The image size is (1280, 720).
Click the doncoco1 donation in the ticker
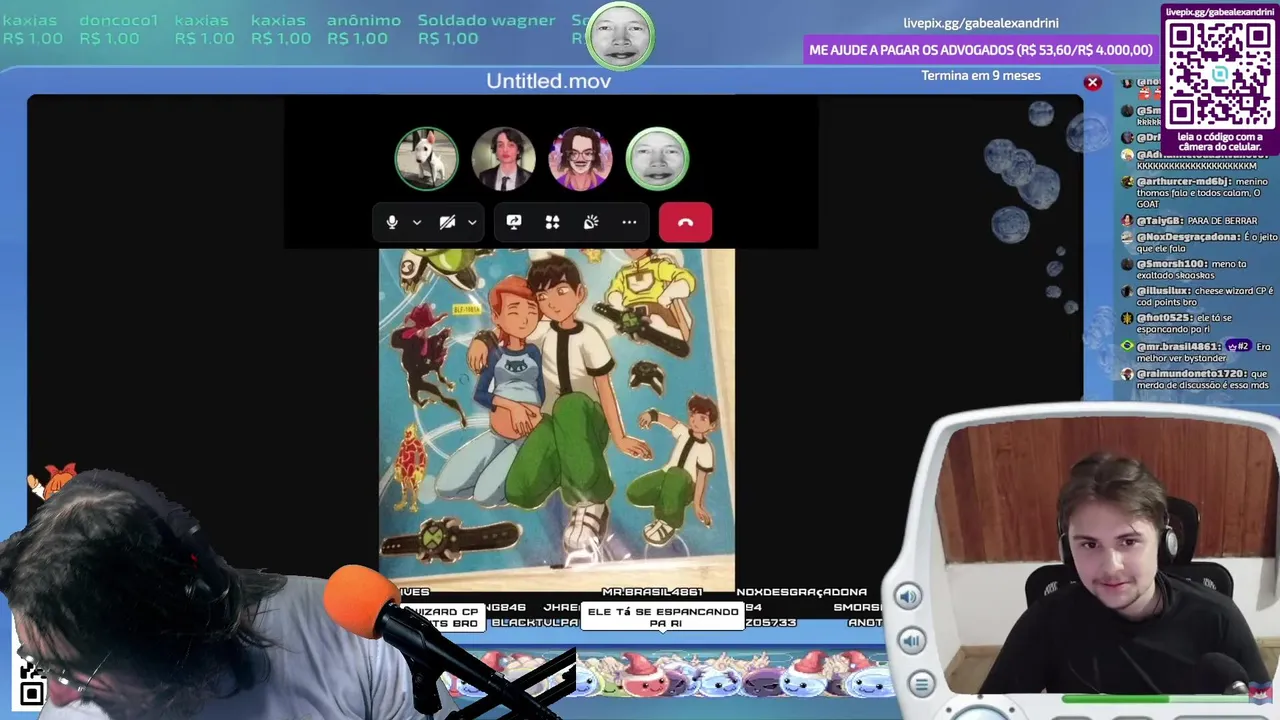click(118, 29)
